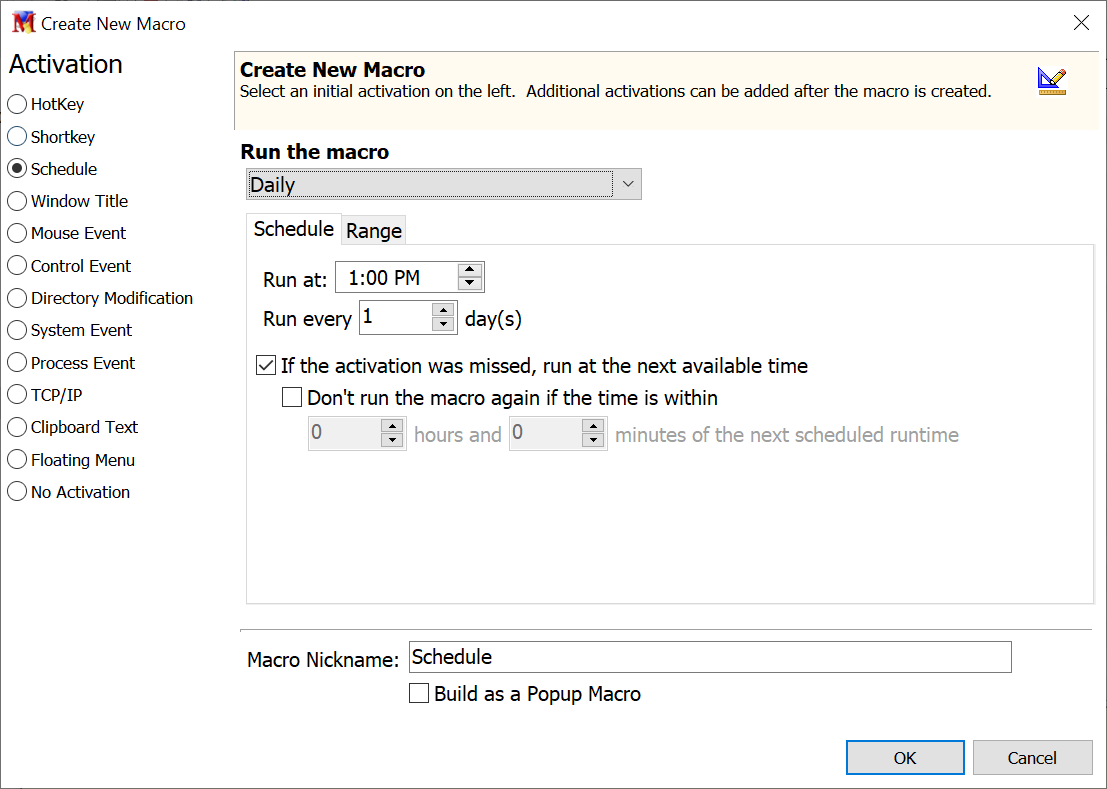Select the HotKey activation option
1107x789 pixels.
pos(17,104)
